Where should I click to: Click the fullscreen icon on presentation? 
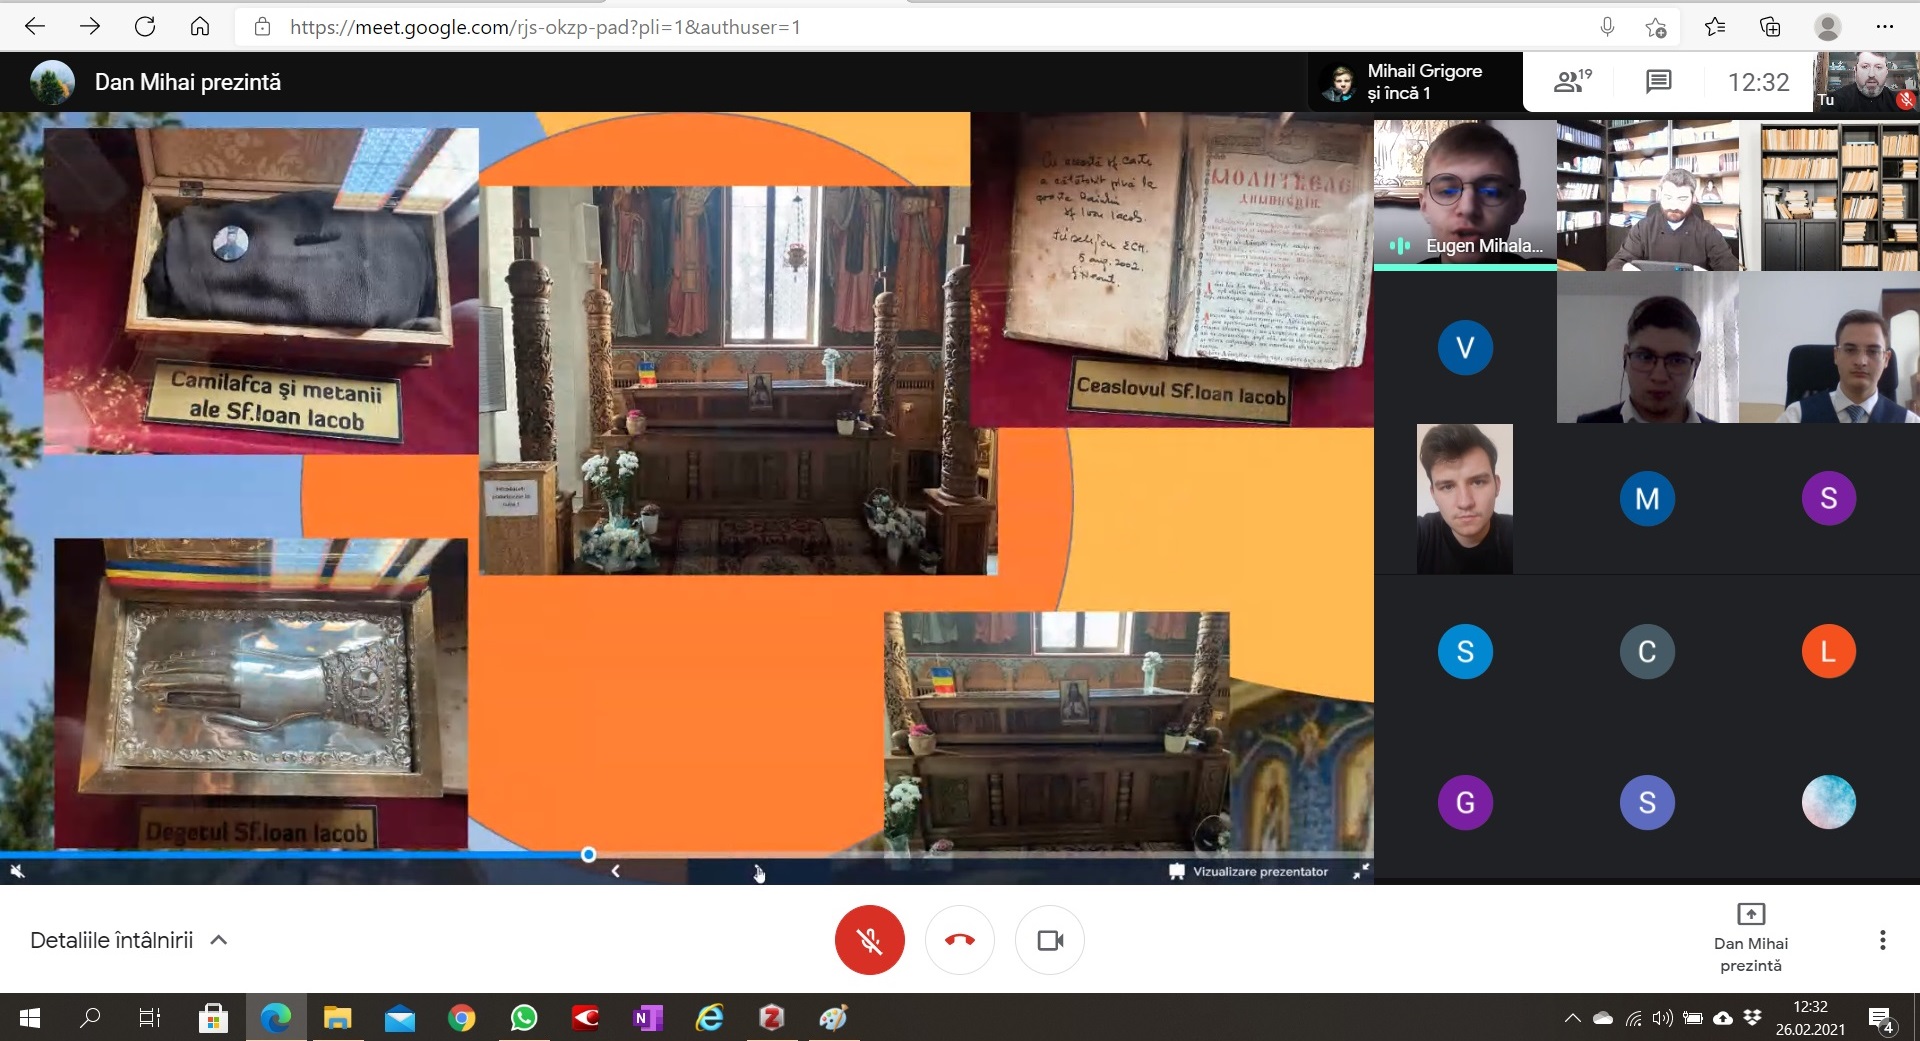point(1361,872)
